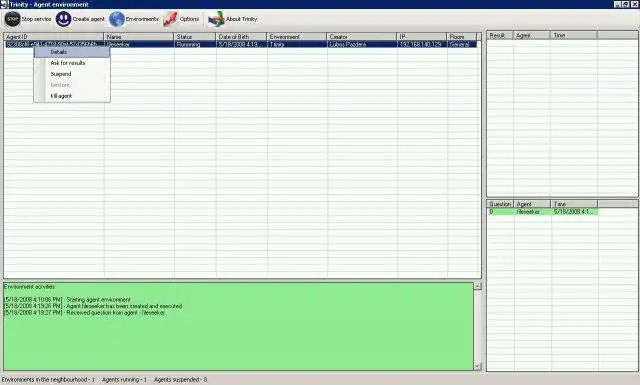Click the Agent header in results panel
The width and height of the screenshot is (640, 385).
coord(532,35)
